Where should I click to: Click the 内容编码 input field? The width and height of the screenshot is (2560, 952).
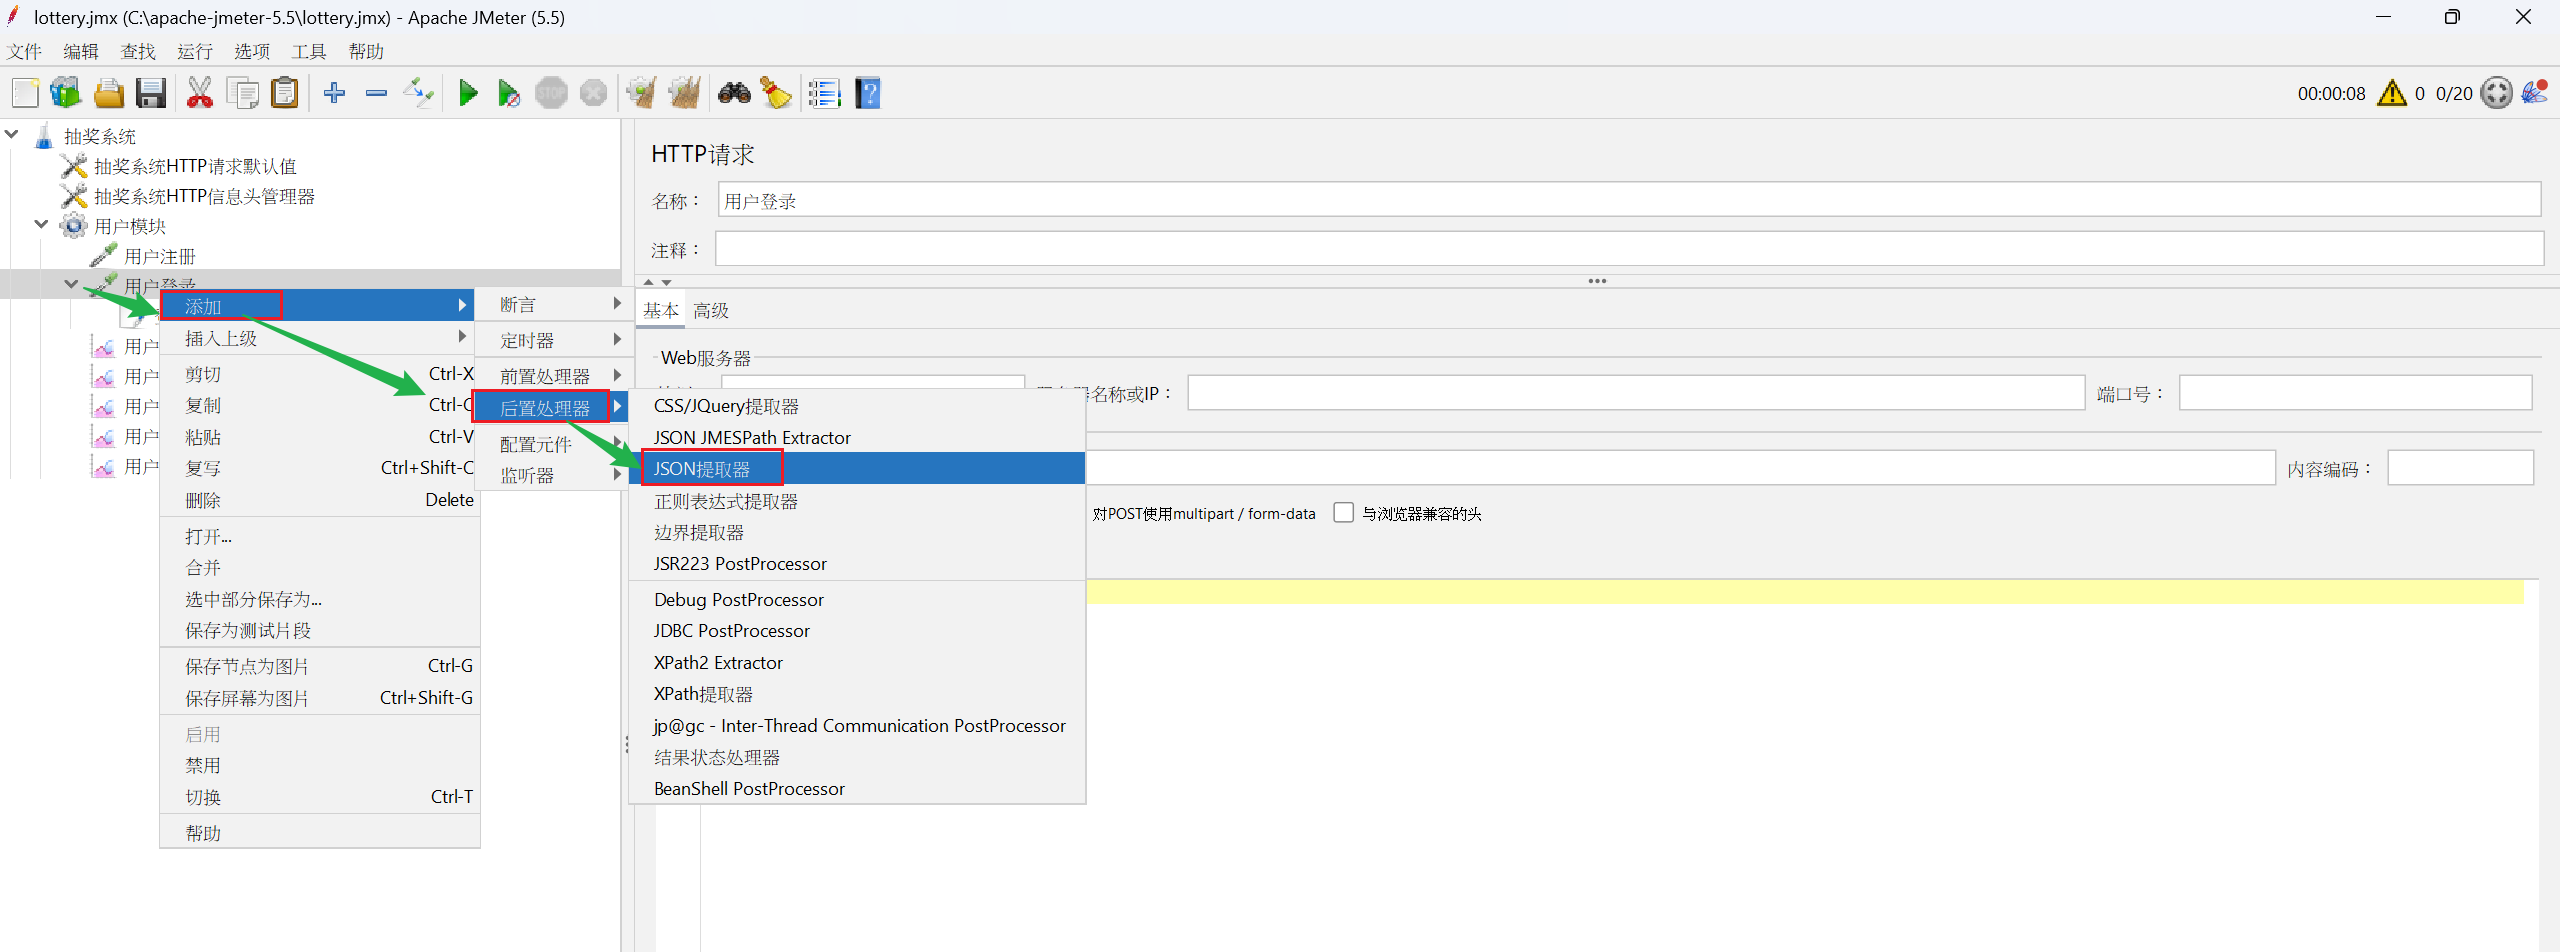2461,468
